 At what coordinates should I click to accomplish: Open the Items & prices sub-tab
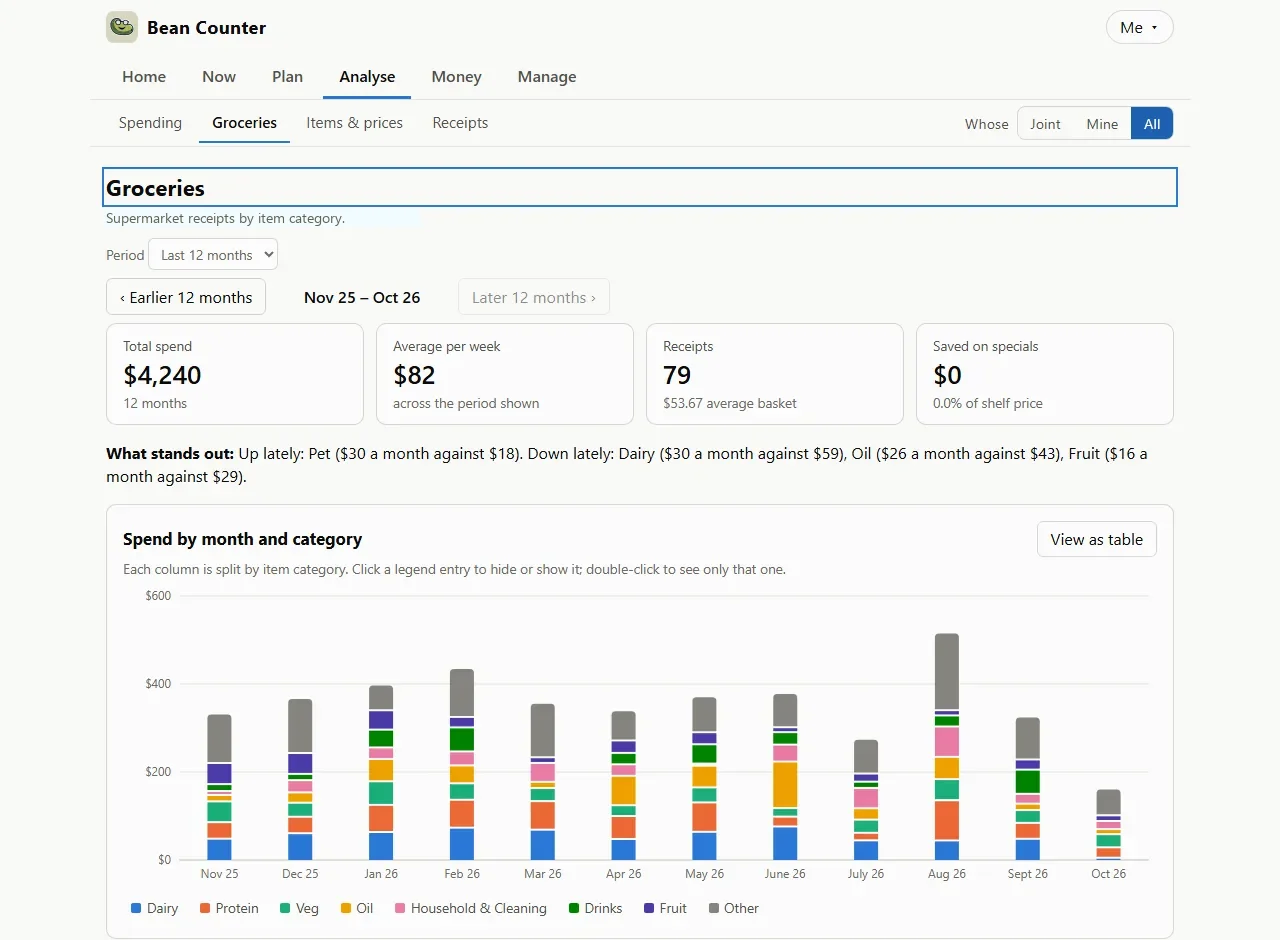tap(354, 123)
